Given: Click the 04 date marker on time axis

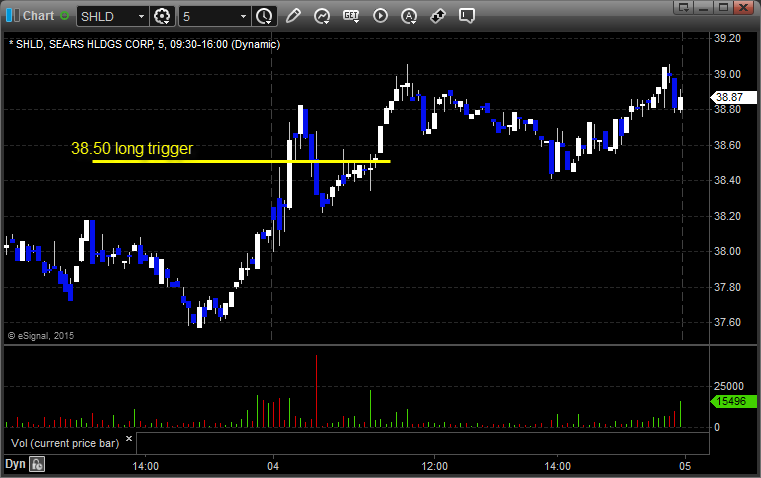Looking at the screenshot, I should 273,466.
